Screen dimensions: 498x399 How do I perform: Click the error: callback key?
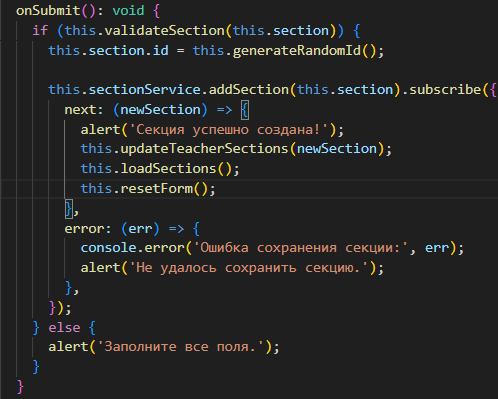coord(88,229)
